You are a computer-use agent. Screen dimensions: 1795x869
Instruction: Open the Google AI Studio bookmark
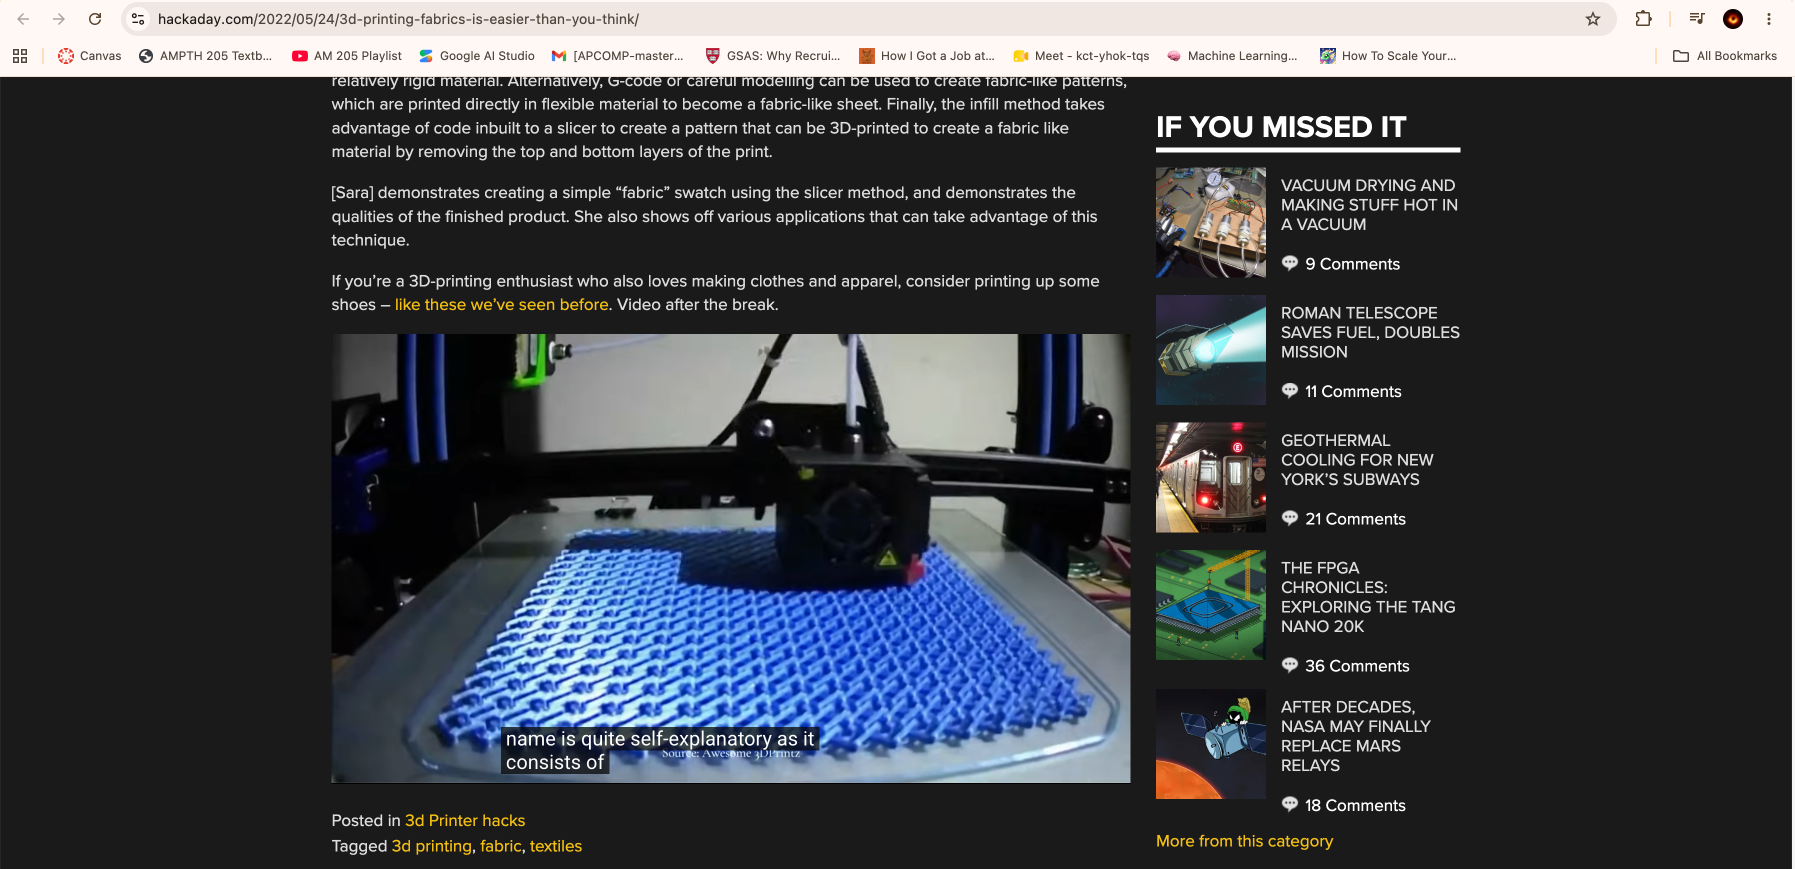(477, 56)
